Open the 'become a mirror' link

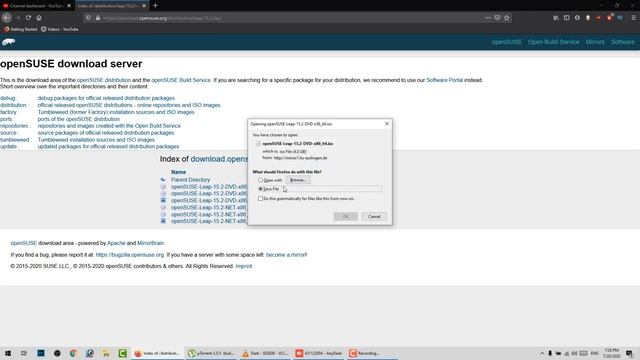(x=286, y=255)
